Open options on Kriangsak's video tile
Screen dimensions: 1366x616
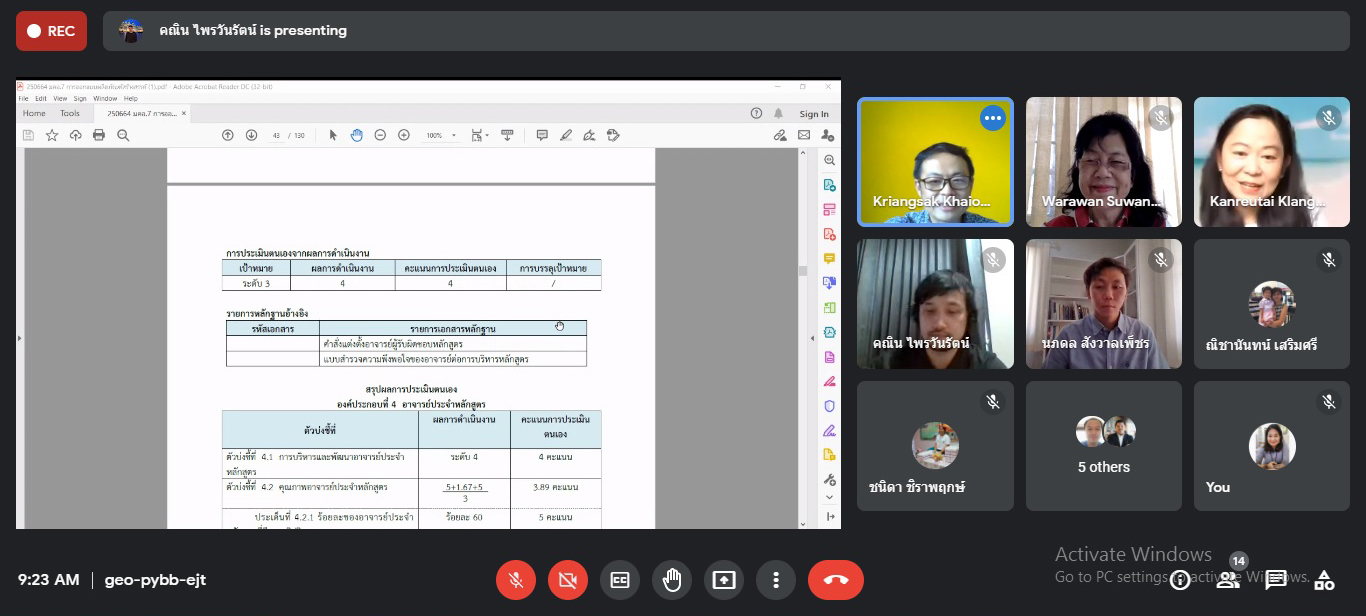click(992, 118)
